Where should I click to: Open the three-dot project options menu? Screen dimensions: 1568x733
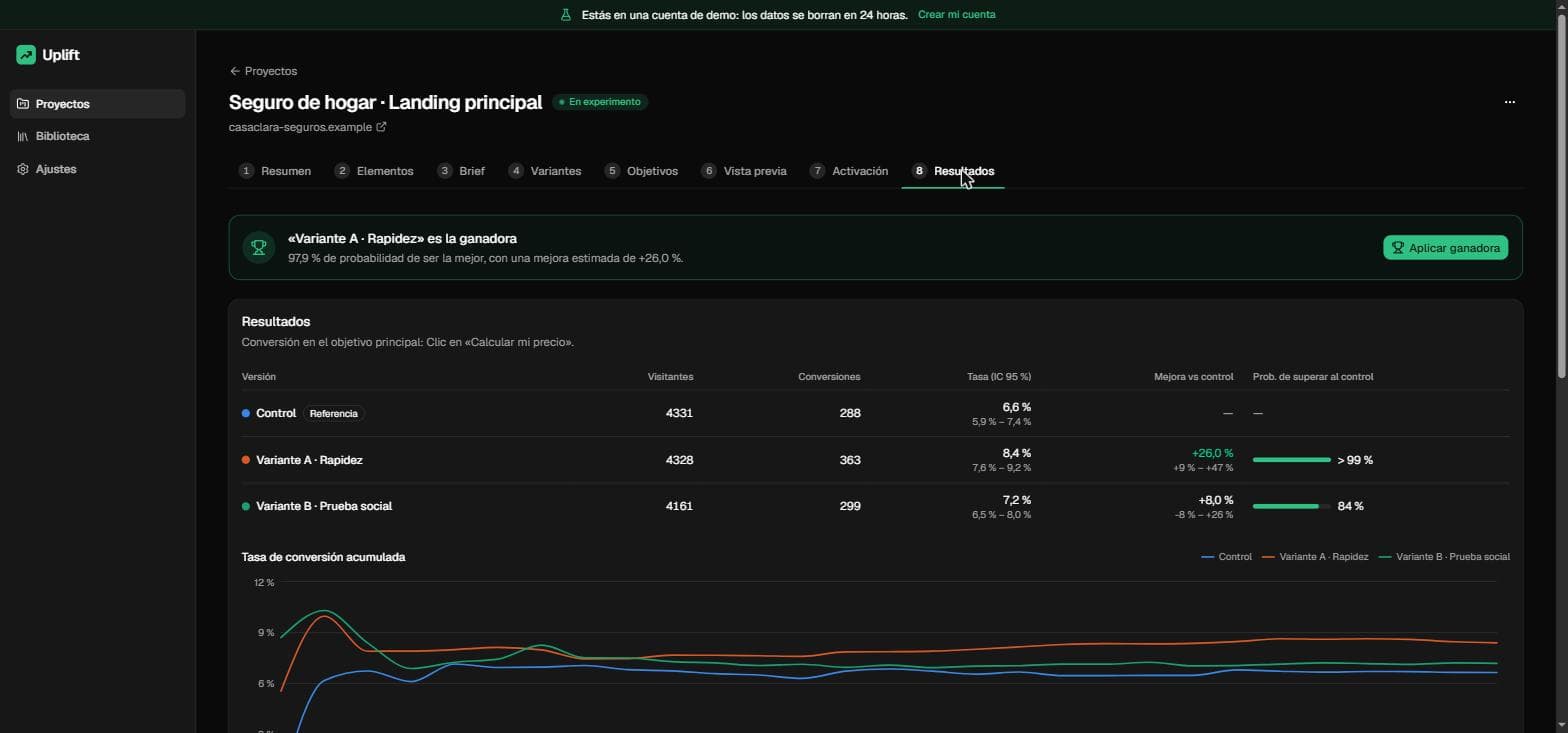click(x=1509, y=102)
